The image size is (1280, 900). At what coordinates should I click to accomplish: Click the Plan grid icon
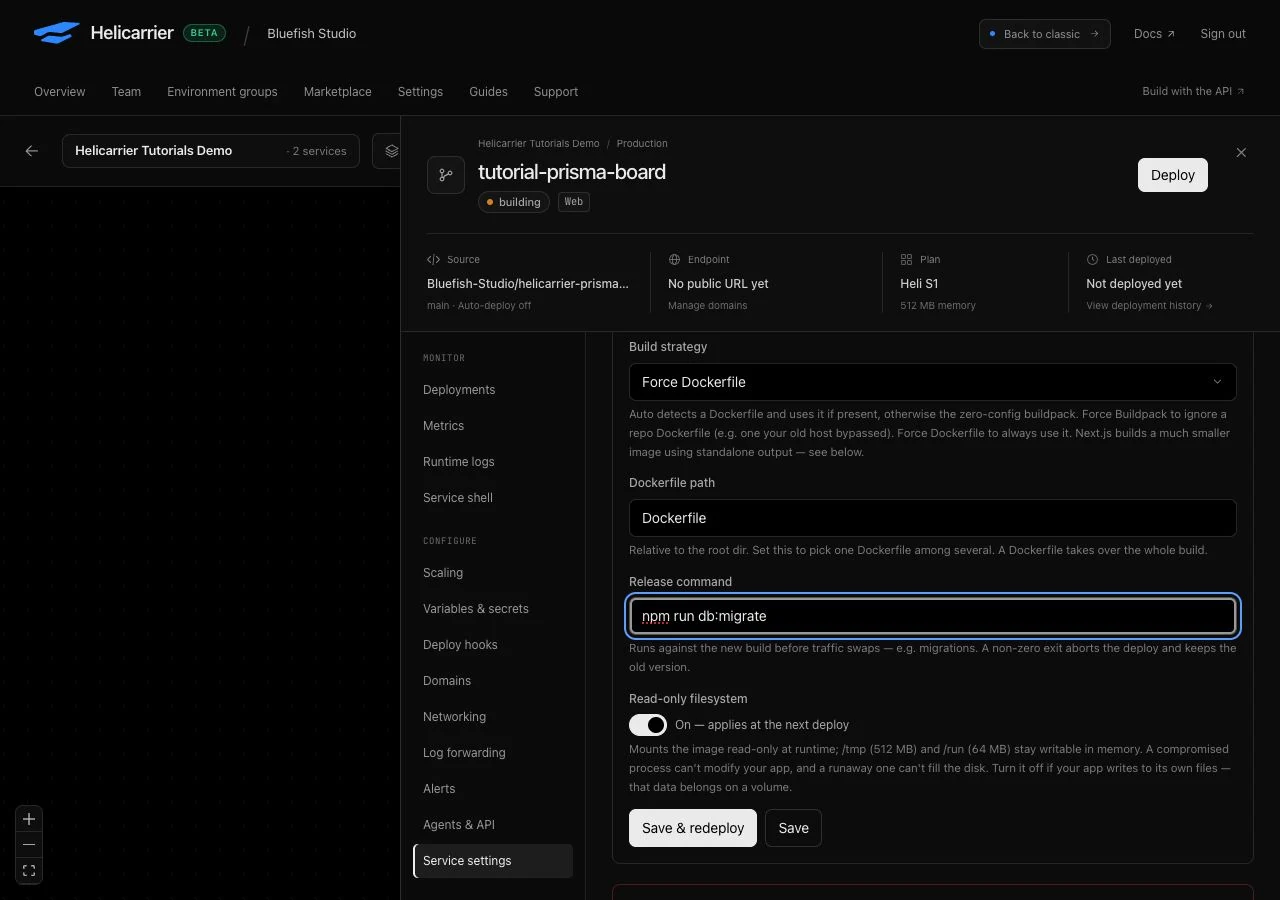click(906, 259)
